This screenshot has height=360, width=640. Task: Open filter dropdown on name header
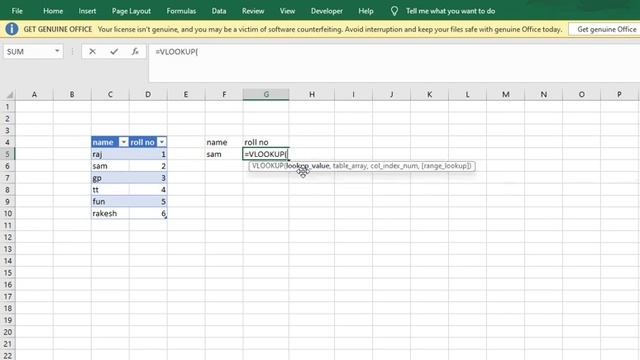[123, 142]
